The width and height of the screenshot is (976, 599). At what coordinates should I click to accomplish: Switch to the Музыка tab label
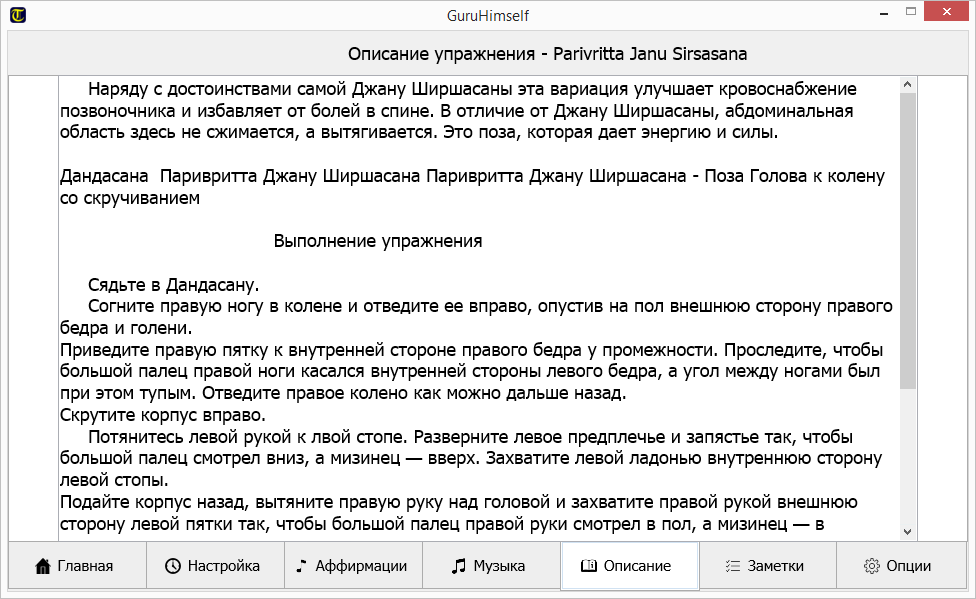point(499,566)
